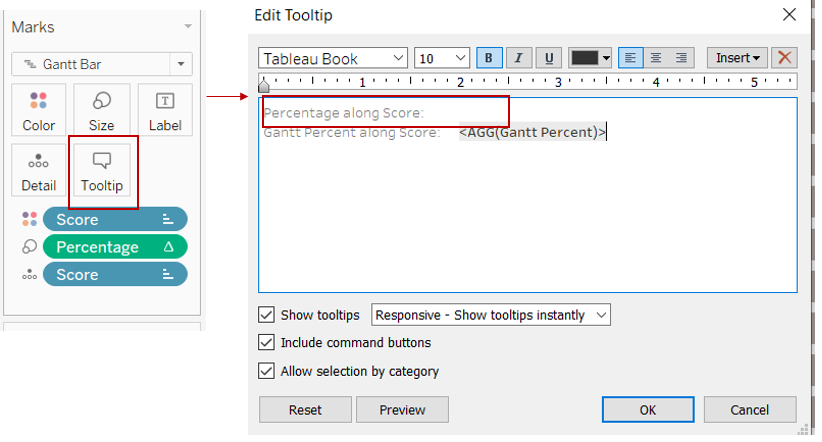This screenshot has width=822, height=442.
Task: Toggle Include command buttons checkbox
Action: tap(266, 343)
